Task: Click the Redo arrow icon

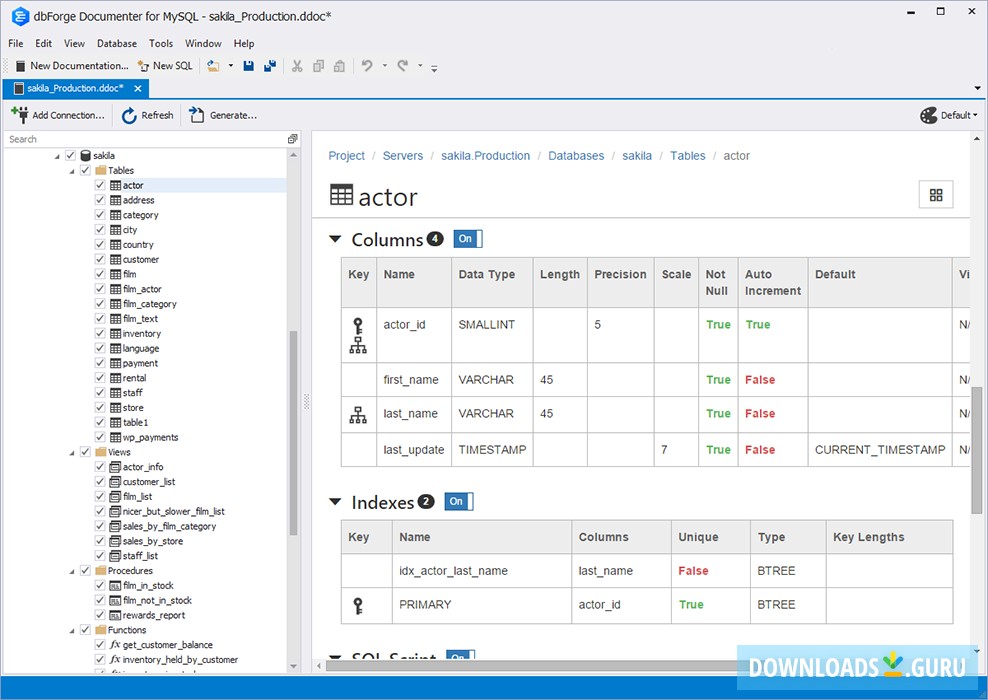Action: pyautogui.click(x=403, y=65)
